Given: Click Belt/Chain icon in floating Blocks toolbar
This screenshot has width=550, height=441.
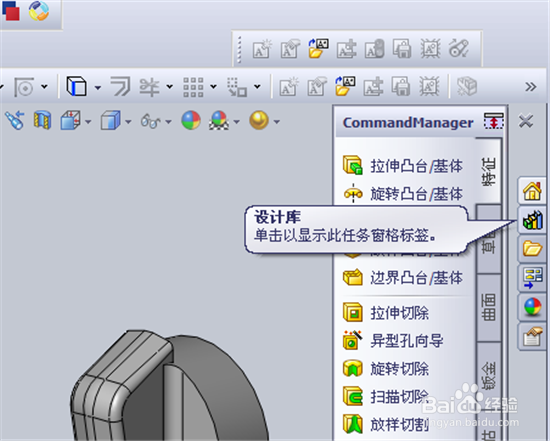Looking at the screenshot, I should coord(458,48).
